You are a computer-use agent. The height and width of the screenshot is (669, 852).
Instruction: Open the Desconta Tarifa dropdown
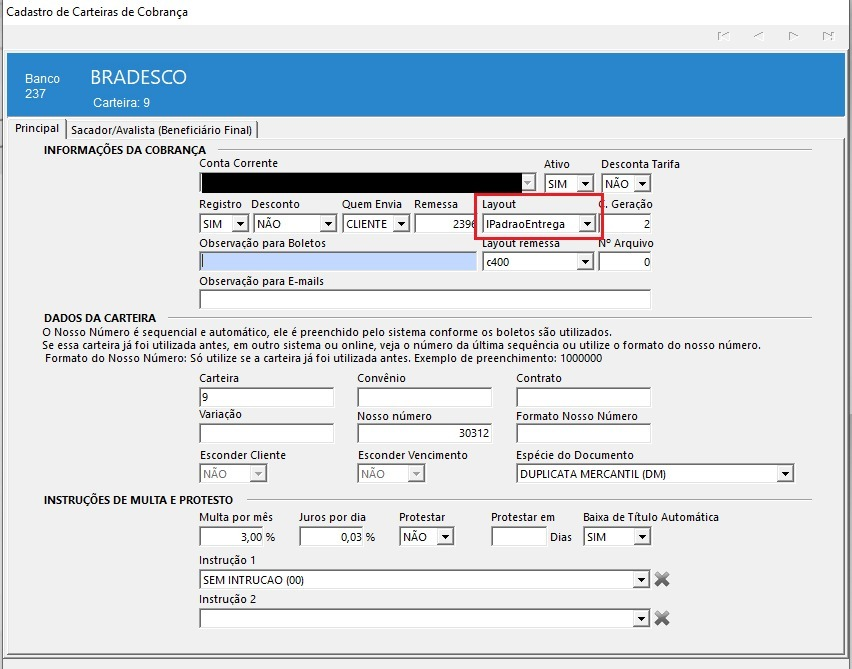click(642, 184)
